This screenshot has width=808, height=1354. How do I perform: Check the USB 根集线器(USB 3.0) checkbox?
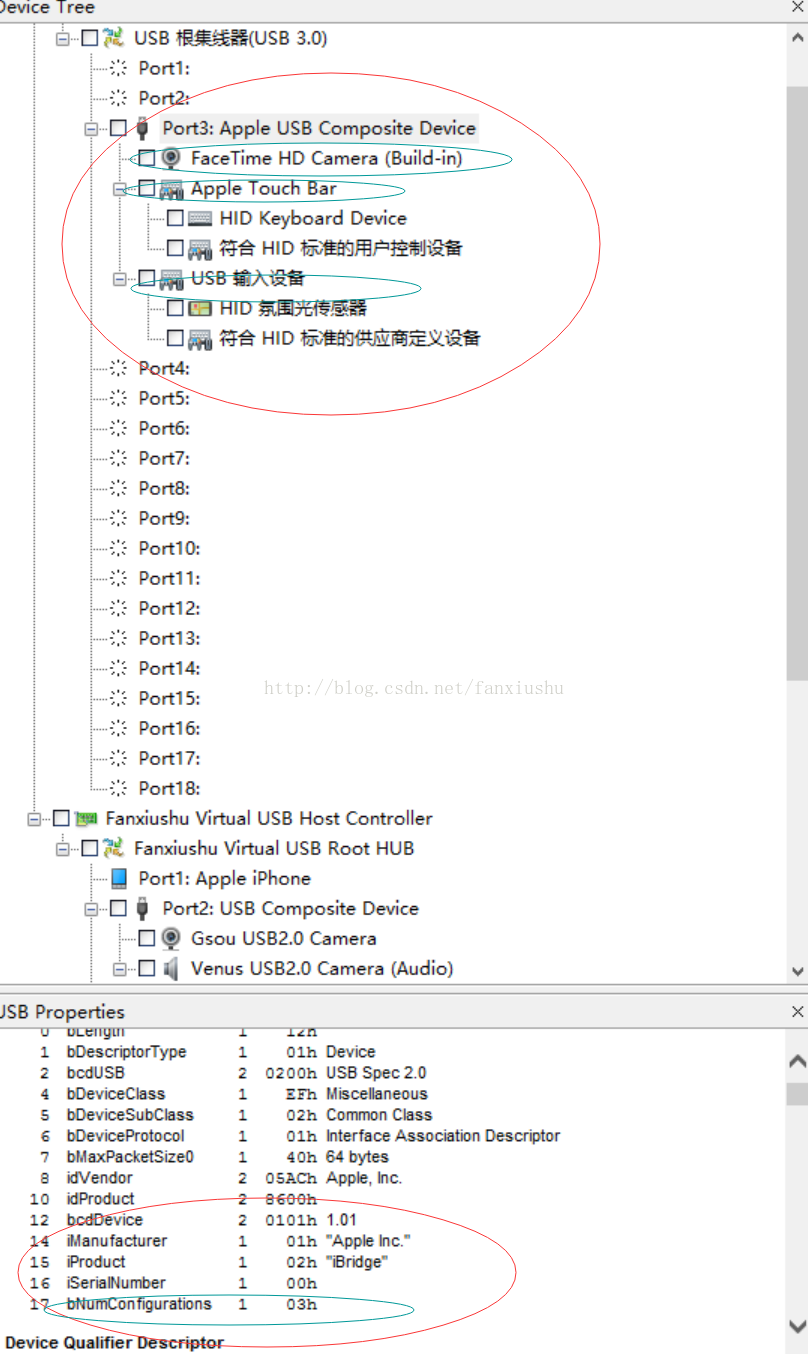[x=90, y=38]
